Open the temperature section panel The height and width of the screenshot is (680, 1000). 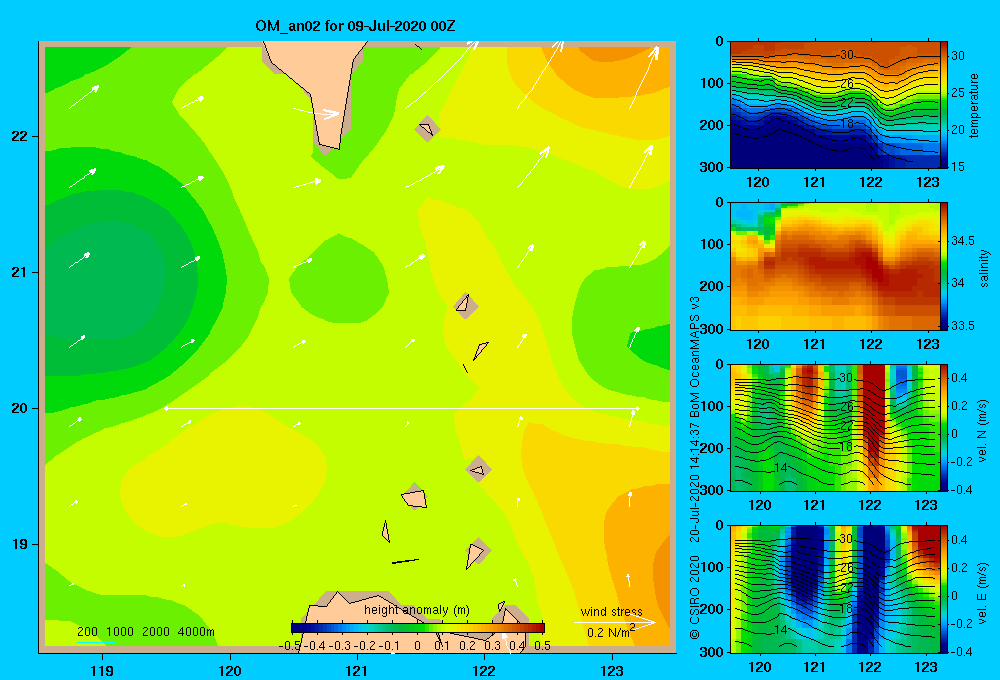[835, 105]
